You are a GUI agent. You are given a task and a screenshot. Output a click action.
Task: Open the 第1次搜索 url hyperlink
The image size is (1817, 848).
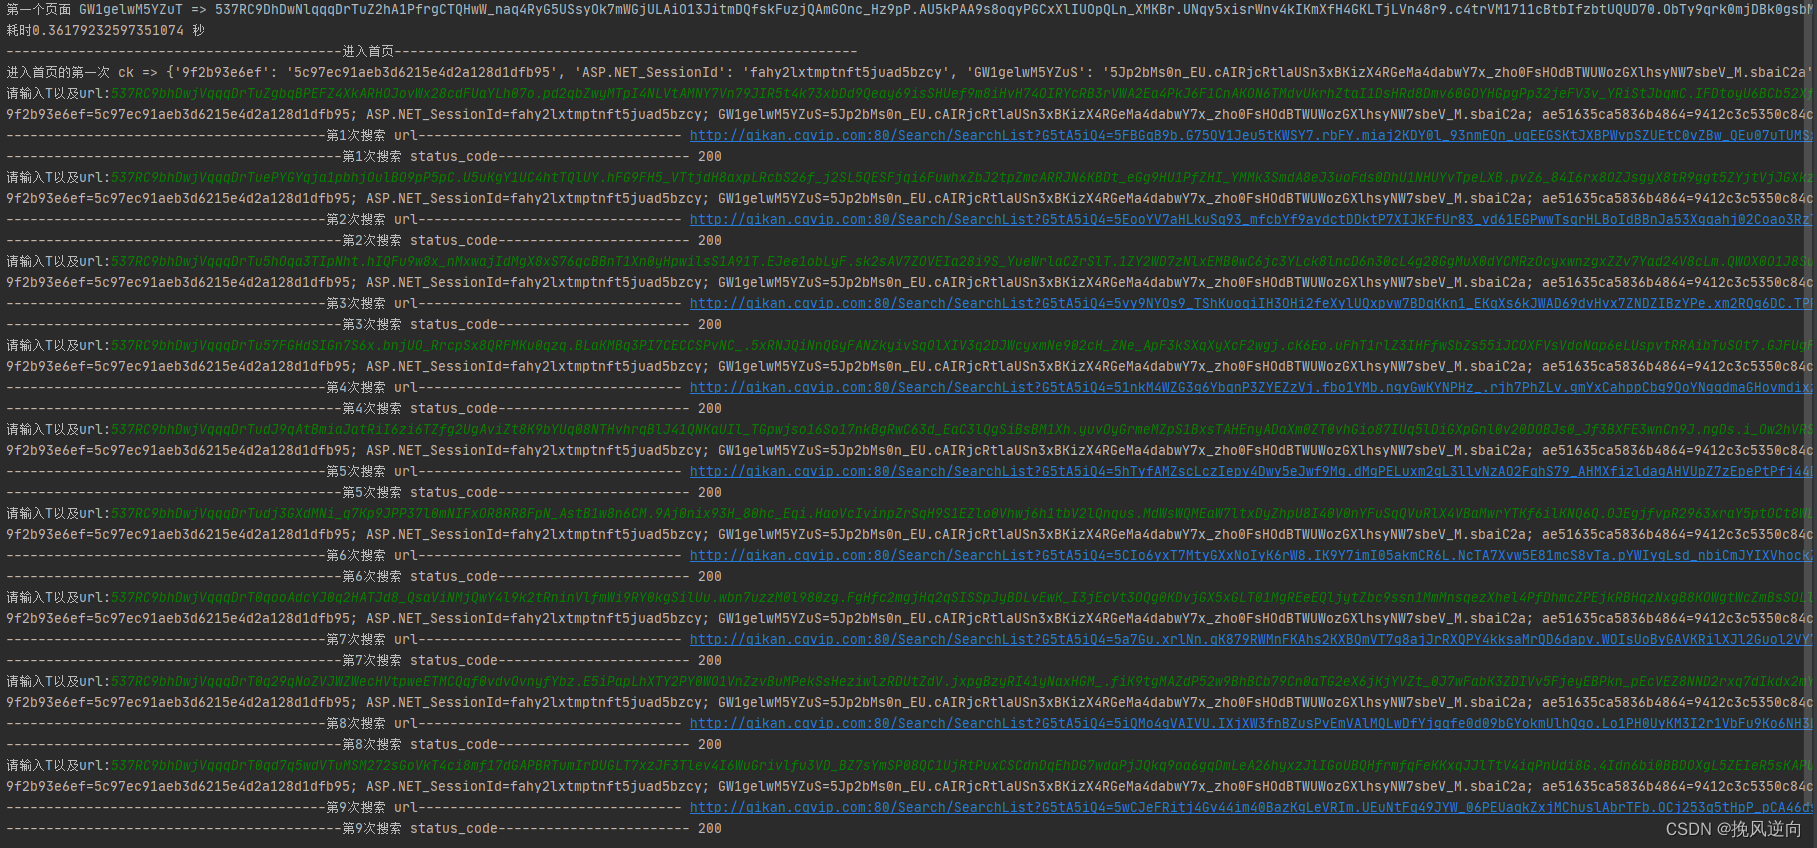pos(1250,136)
